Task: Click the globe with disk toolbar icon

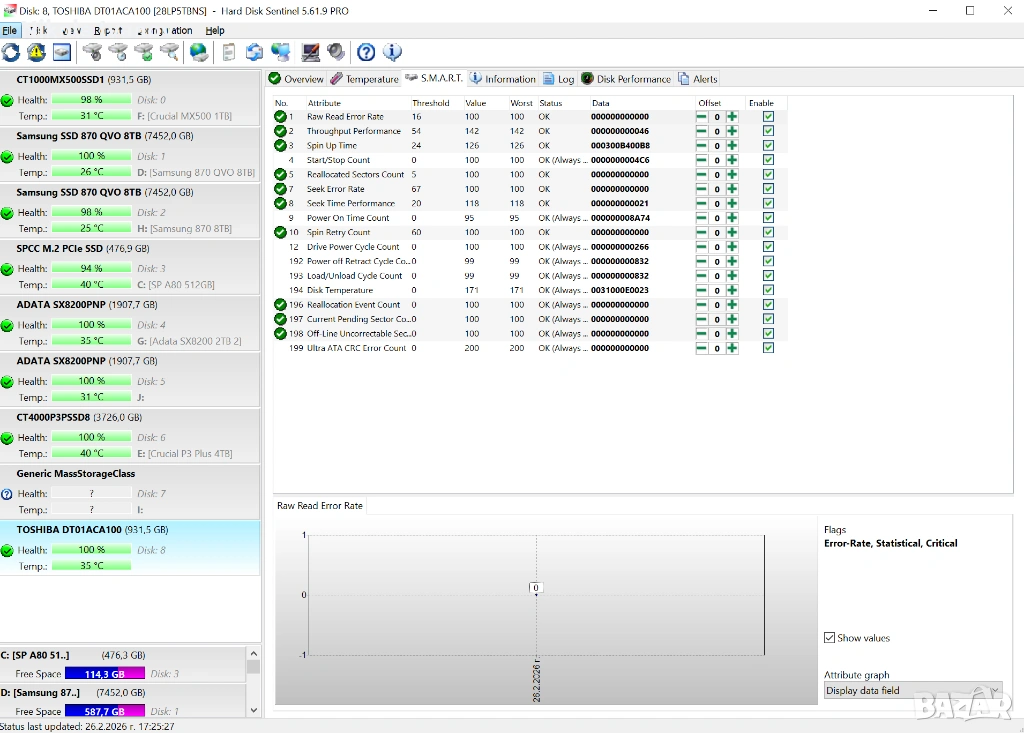Action: click(200, 52)
